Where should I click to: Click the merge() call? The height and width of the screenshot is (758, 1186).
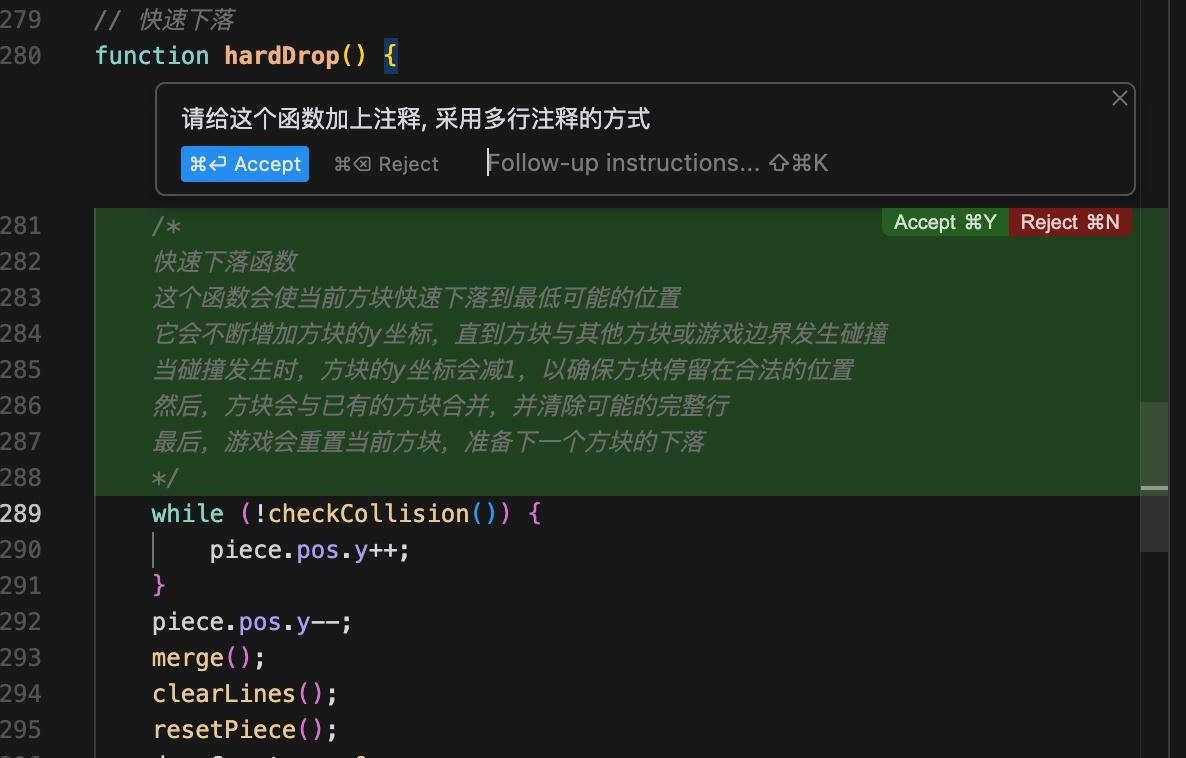208,658
